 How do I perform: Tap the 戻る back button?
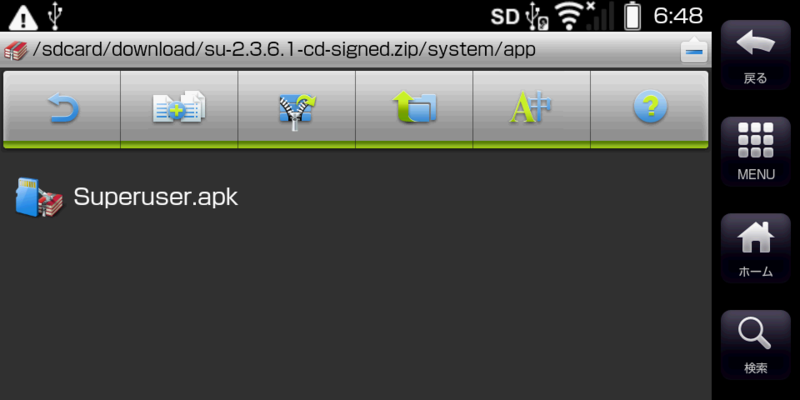[x=756, y=55]
